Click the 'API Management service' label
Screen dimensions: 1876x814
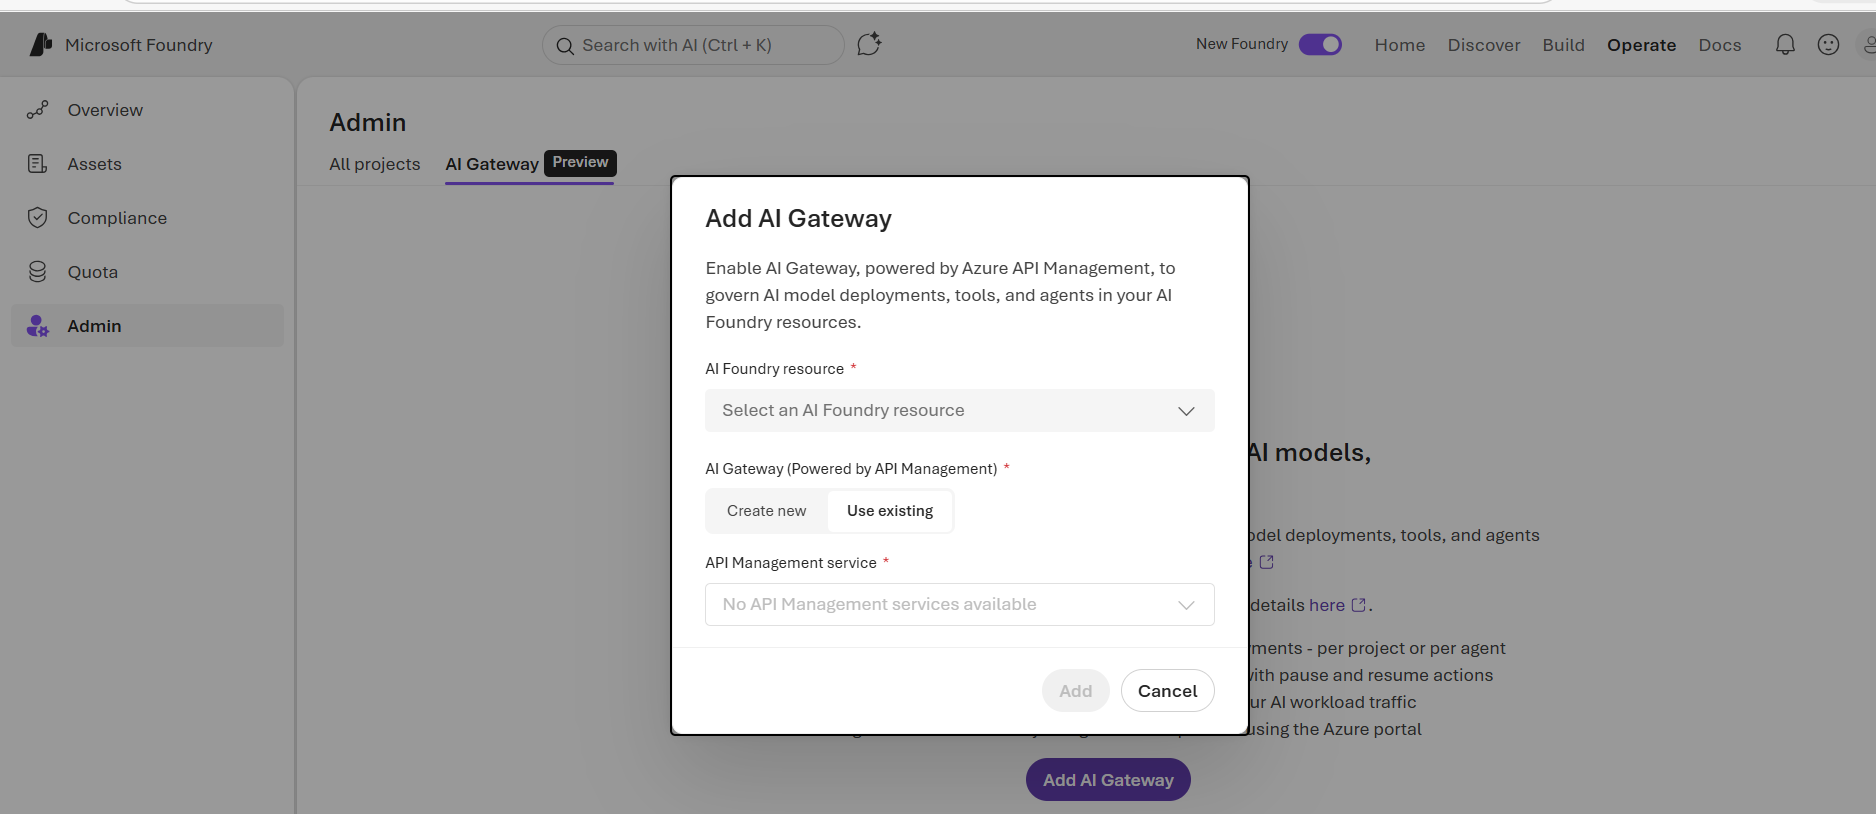pos(790,563)
